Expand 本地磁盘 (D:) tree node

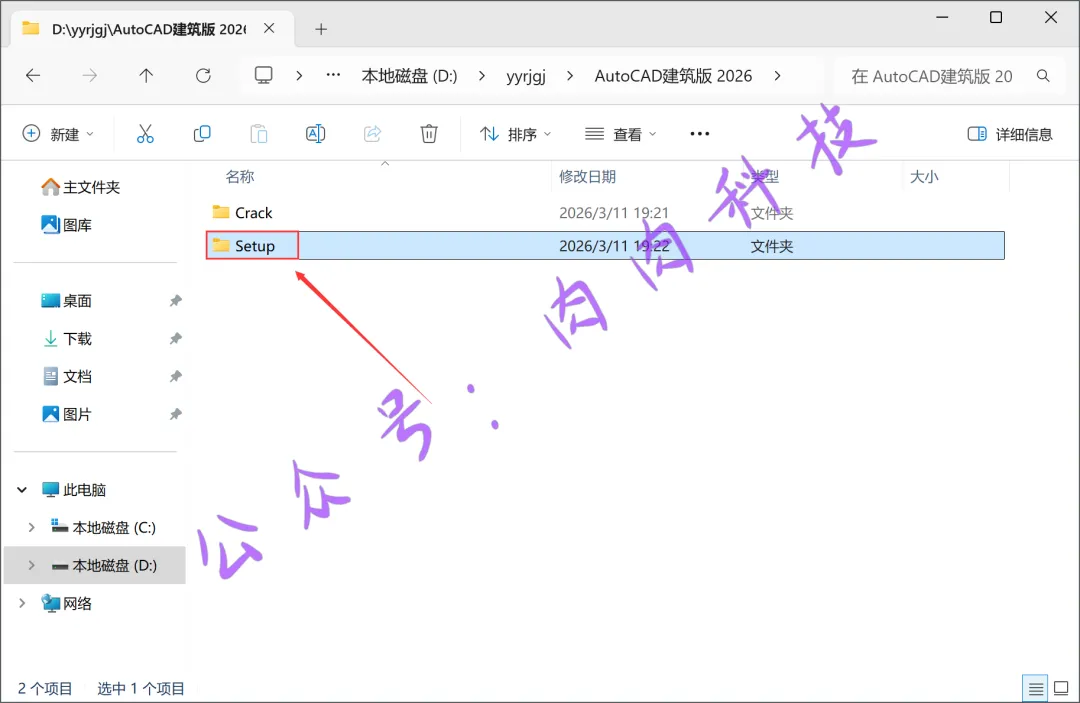(x=31, y=565)
